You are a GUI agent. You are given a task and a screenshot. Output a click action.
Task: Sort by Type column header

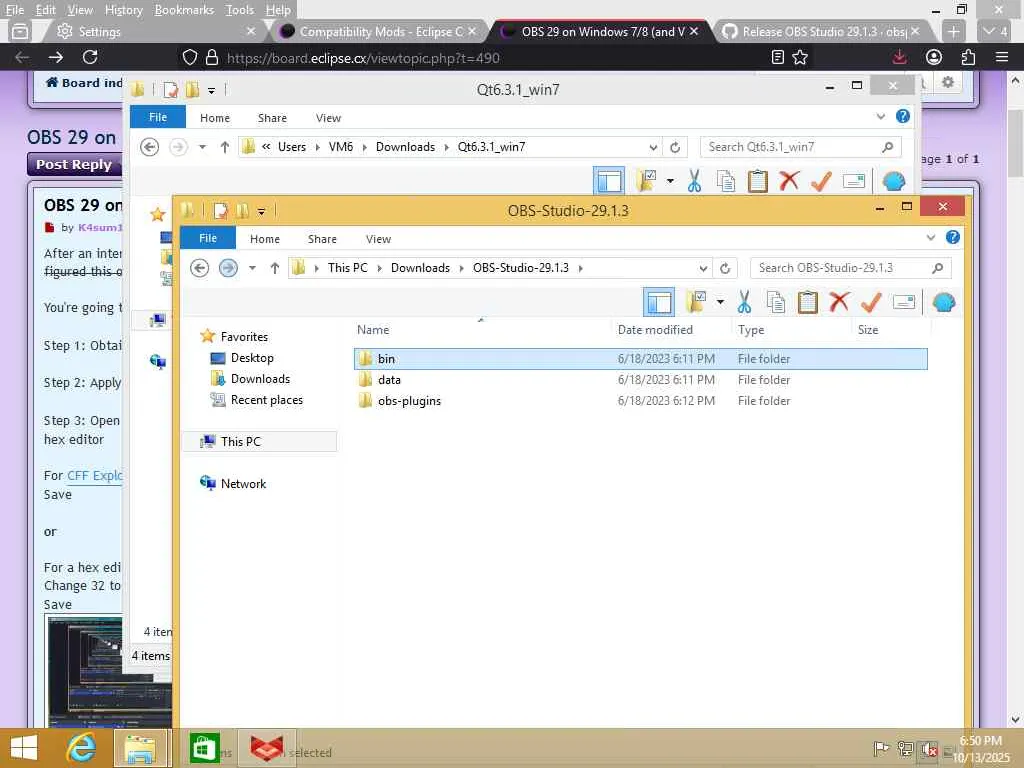[x=751, y=330]
